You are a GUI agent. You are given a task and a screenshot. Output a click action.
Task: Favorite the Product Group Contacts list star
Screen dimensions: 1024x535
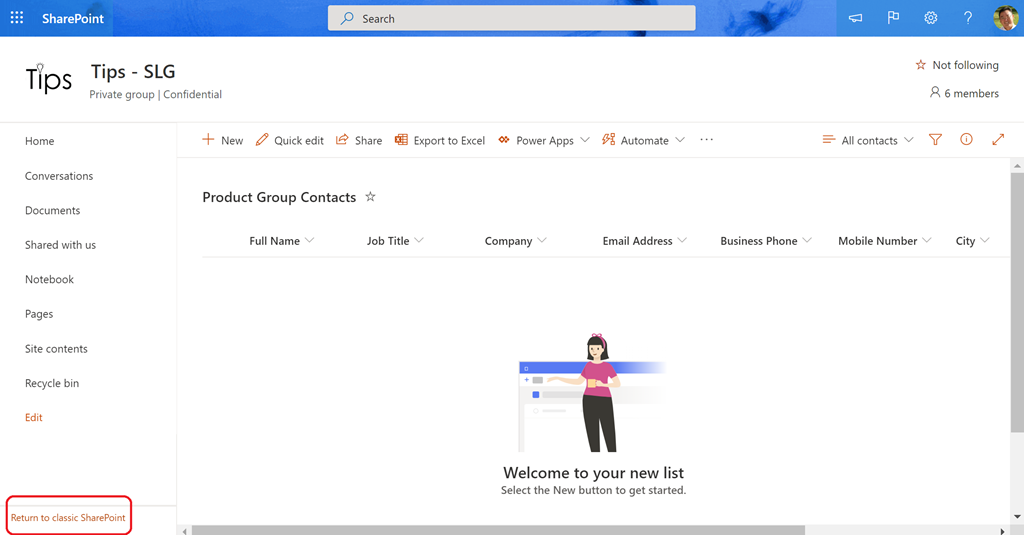tap(370, 197)
